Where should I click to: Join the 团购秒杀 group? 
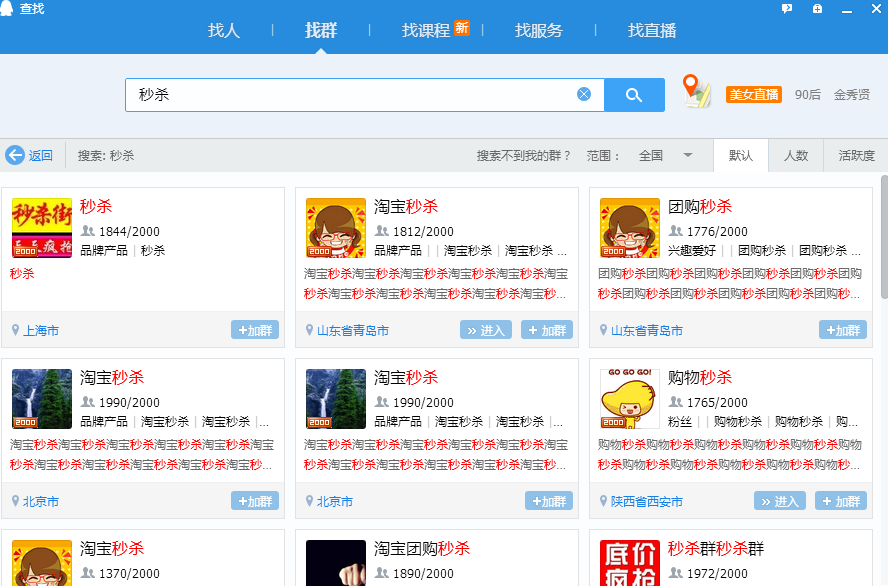[x=843, y=330]
